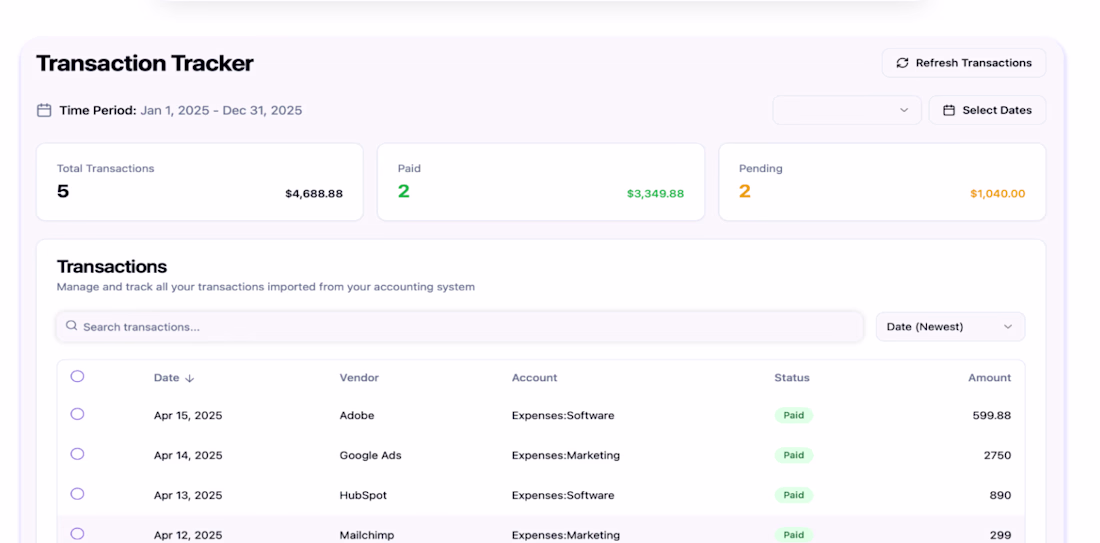The image size is (1100, 543).
Task: Sort by the Date column header
Action: pos(173,377)
